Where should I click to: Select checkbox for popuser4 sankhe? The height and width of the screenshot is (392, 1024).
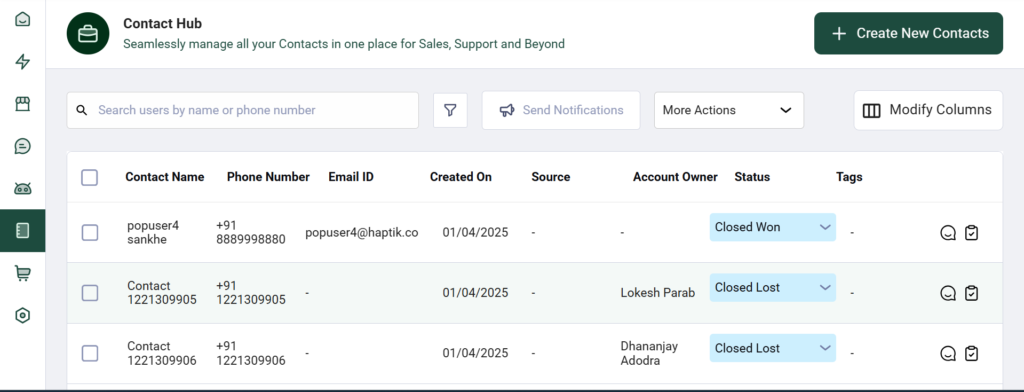[x=89, y=233]
